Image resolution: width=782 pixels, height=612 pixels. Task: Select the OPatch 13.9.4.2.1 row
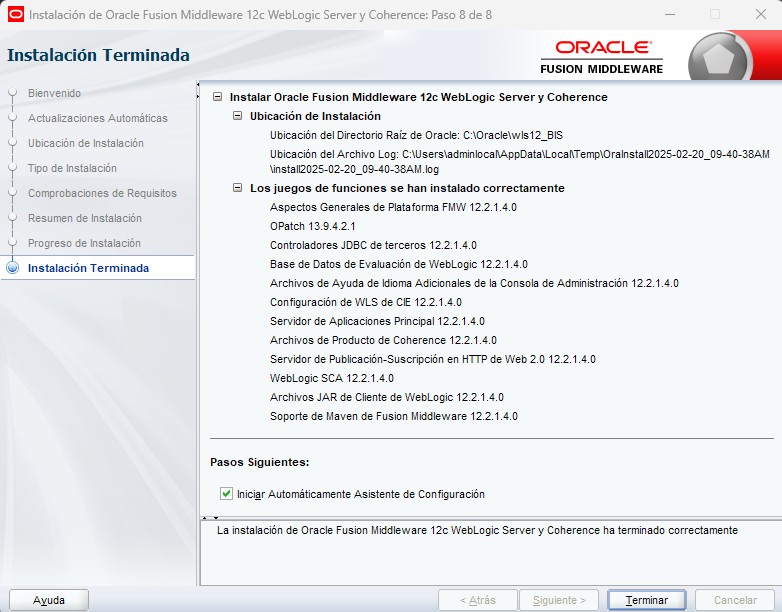(x=313, y=226)
